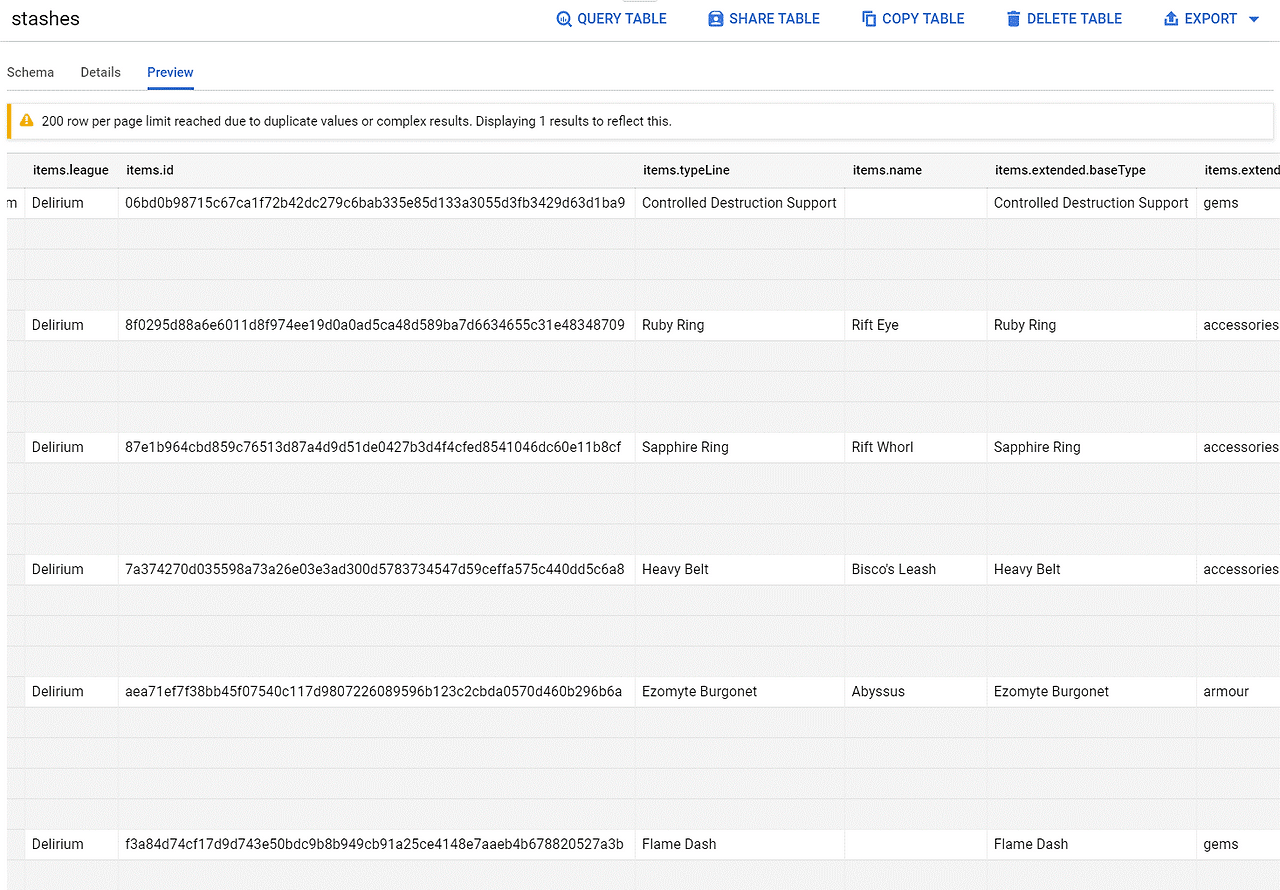This screenshot has width=1280, height=890.
Task: Click the Delete Table trash icon
Action: pyautogui.click(x=1014, y=19)
